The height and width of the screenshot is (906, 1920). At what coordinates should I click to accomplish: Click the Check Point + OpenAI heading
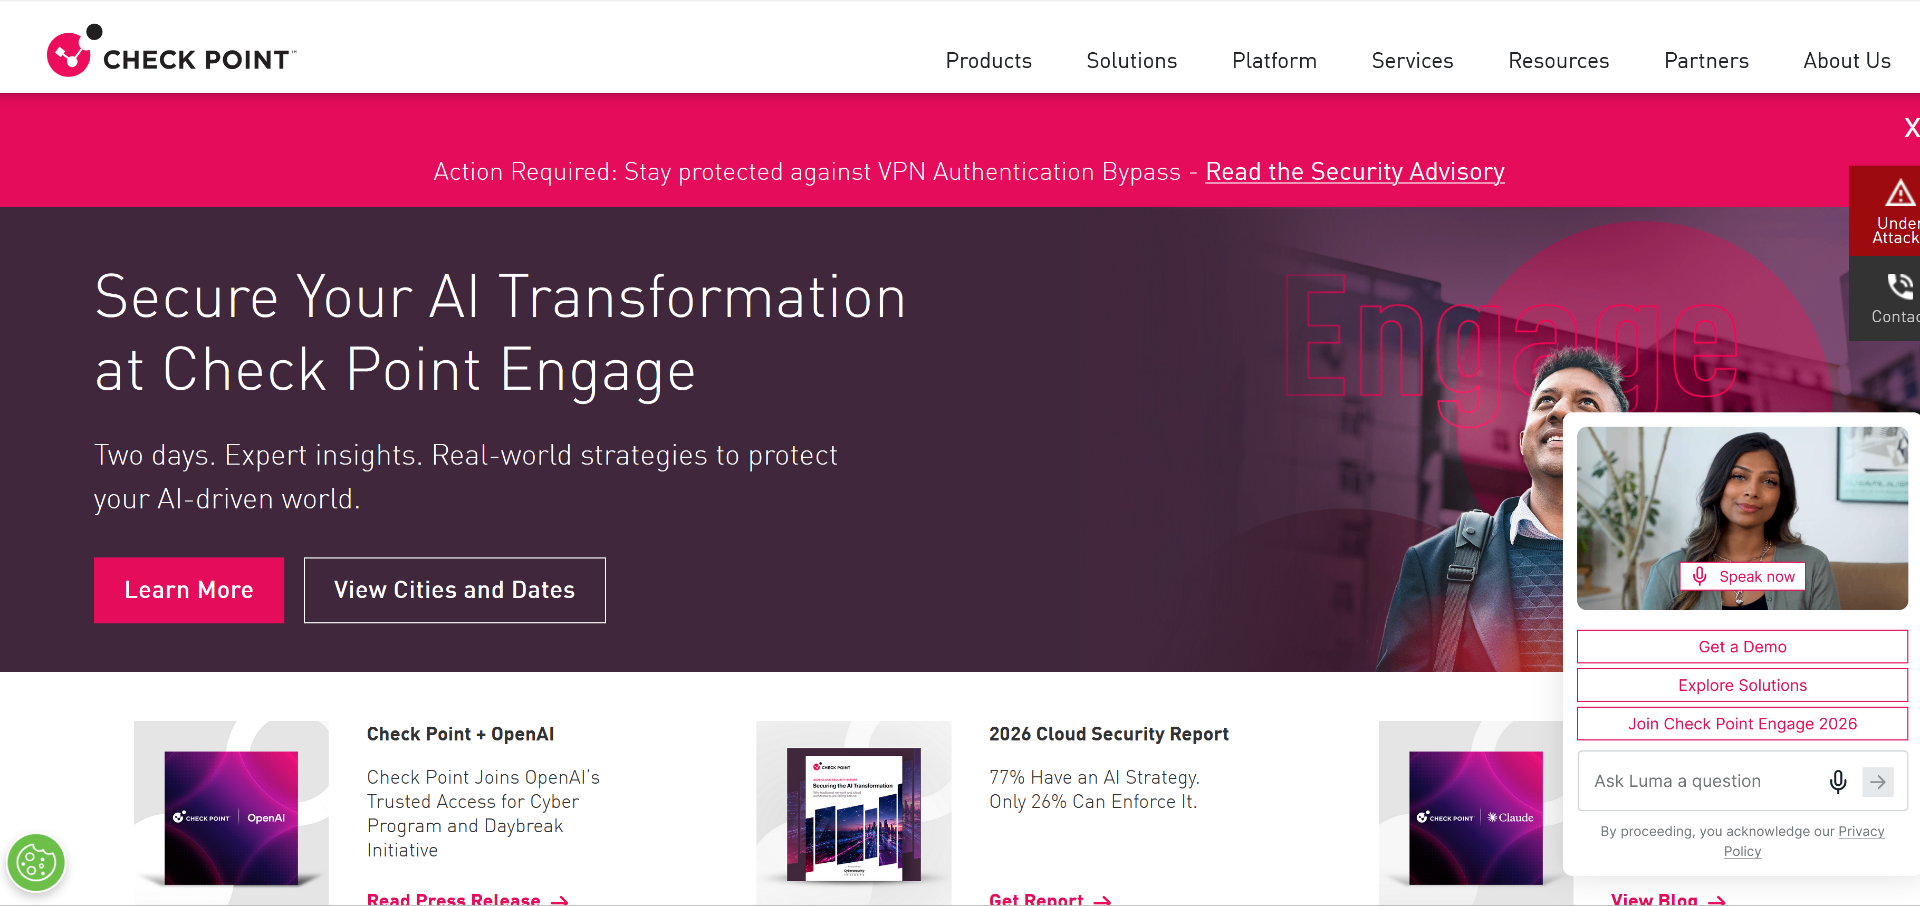460,734
